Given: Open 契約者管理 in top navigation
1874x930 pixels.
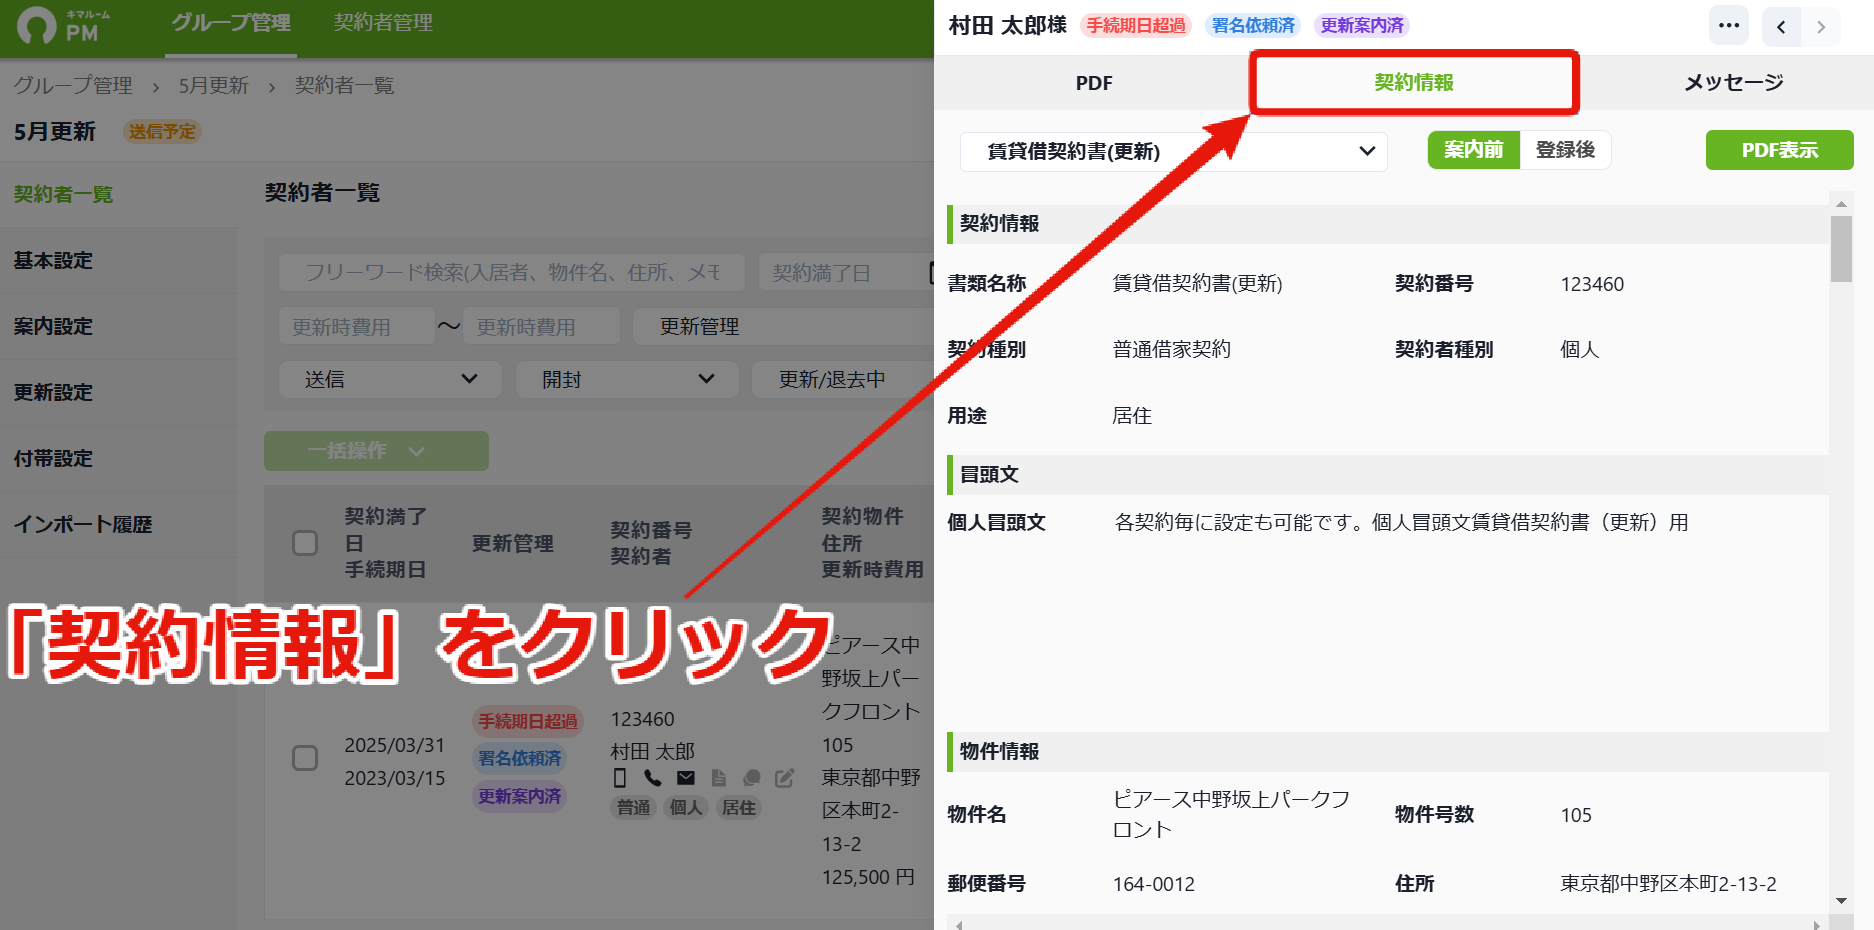Looking at the screenshot, I should click(x=383, y=23).
